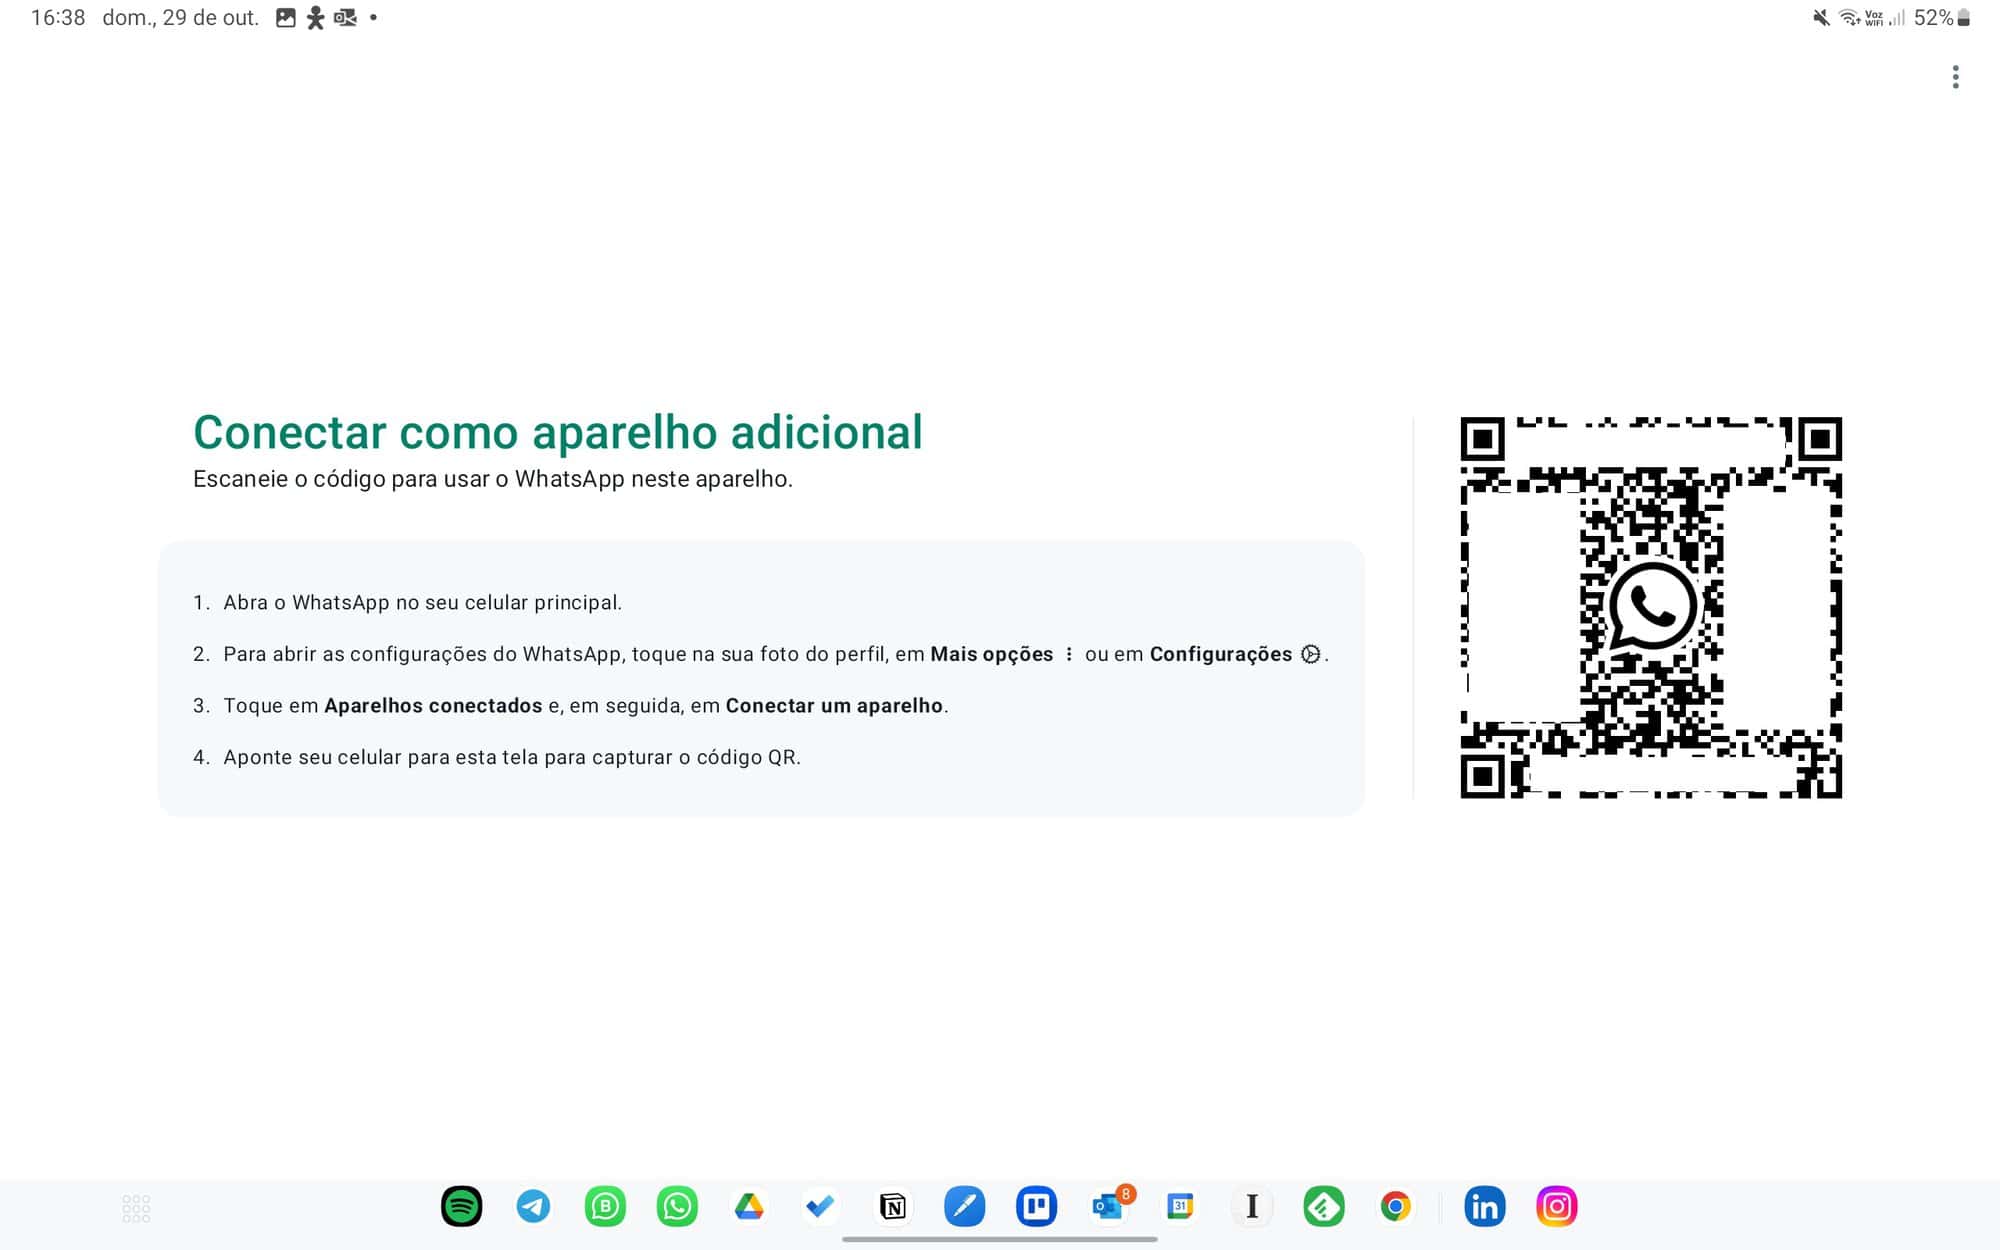2000x1250 pixels.
Task: Tap the WhatsApp QR code
Action: [x=1651, y=608]
